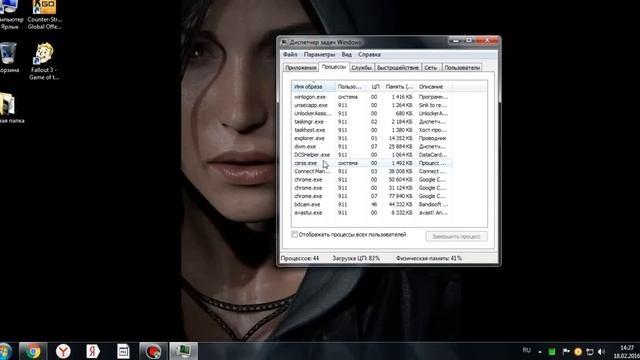
Task: Sort by the 'Память' column header
Action: (400, 87)
